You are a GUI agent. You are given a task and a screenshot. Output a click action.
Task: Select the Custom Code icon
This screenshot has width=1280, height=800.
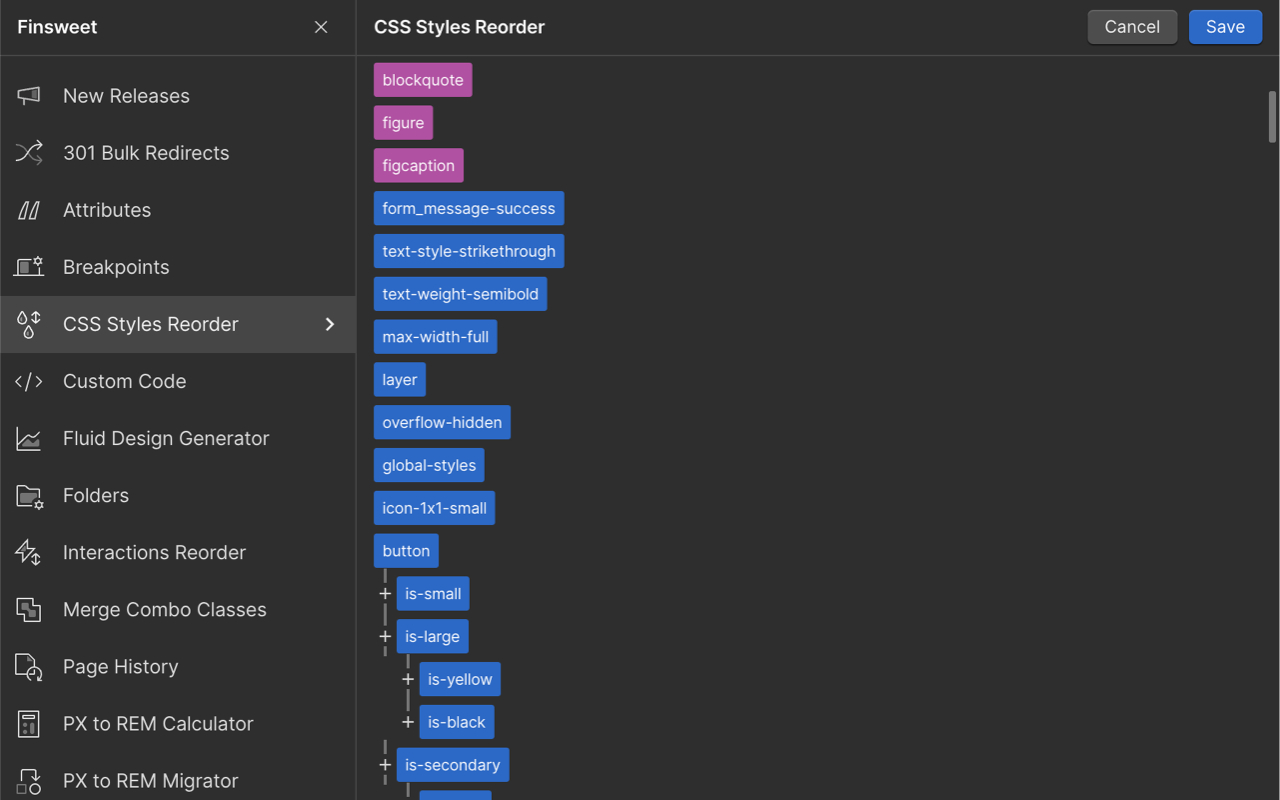pyautogui.click(x=28, y=381)
